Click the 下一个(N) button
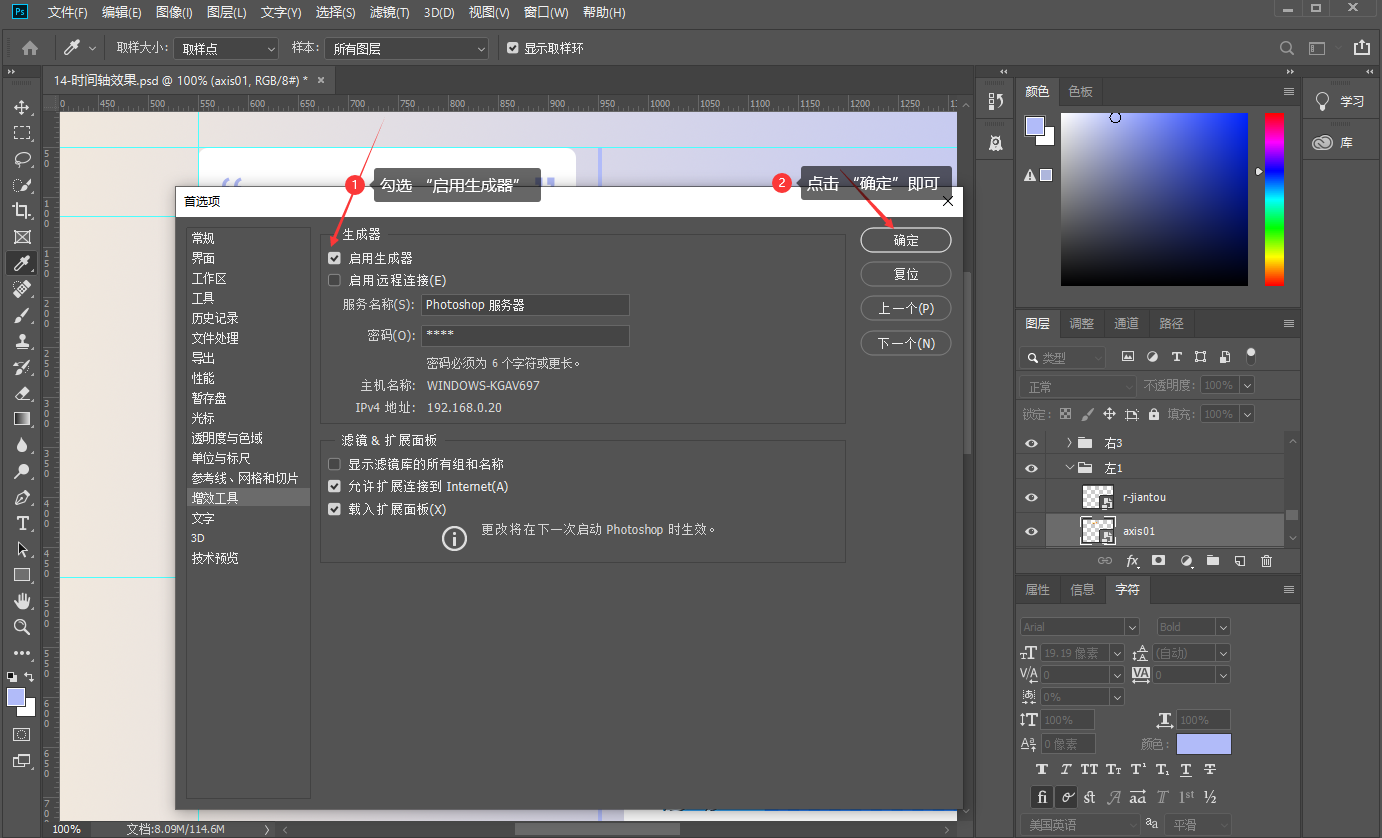The height and width of the screenshot is (838, 1382). pos(906,343)
